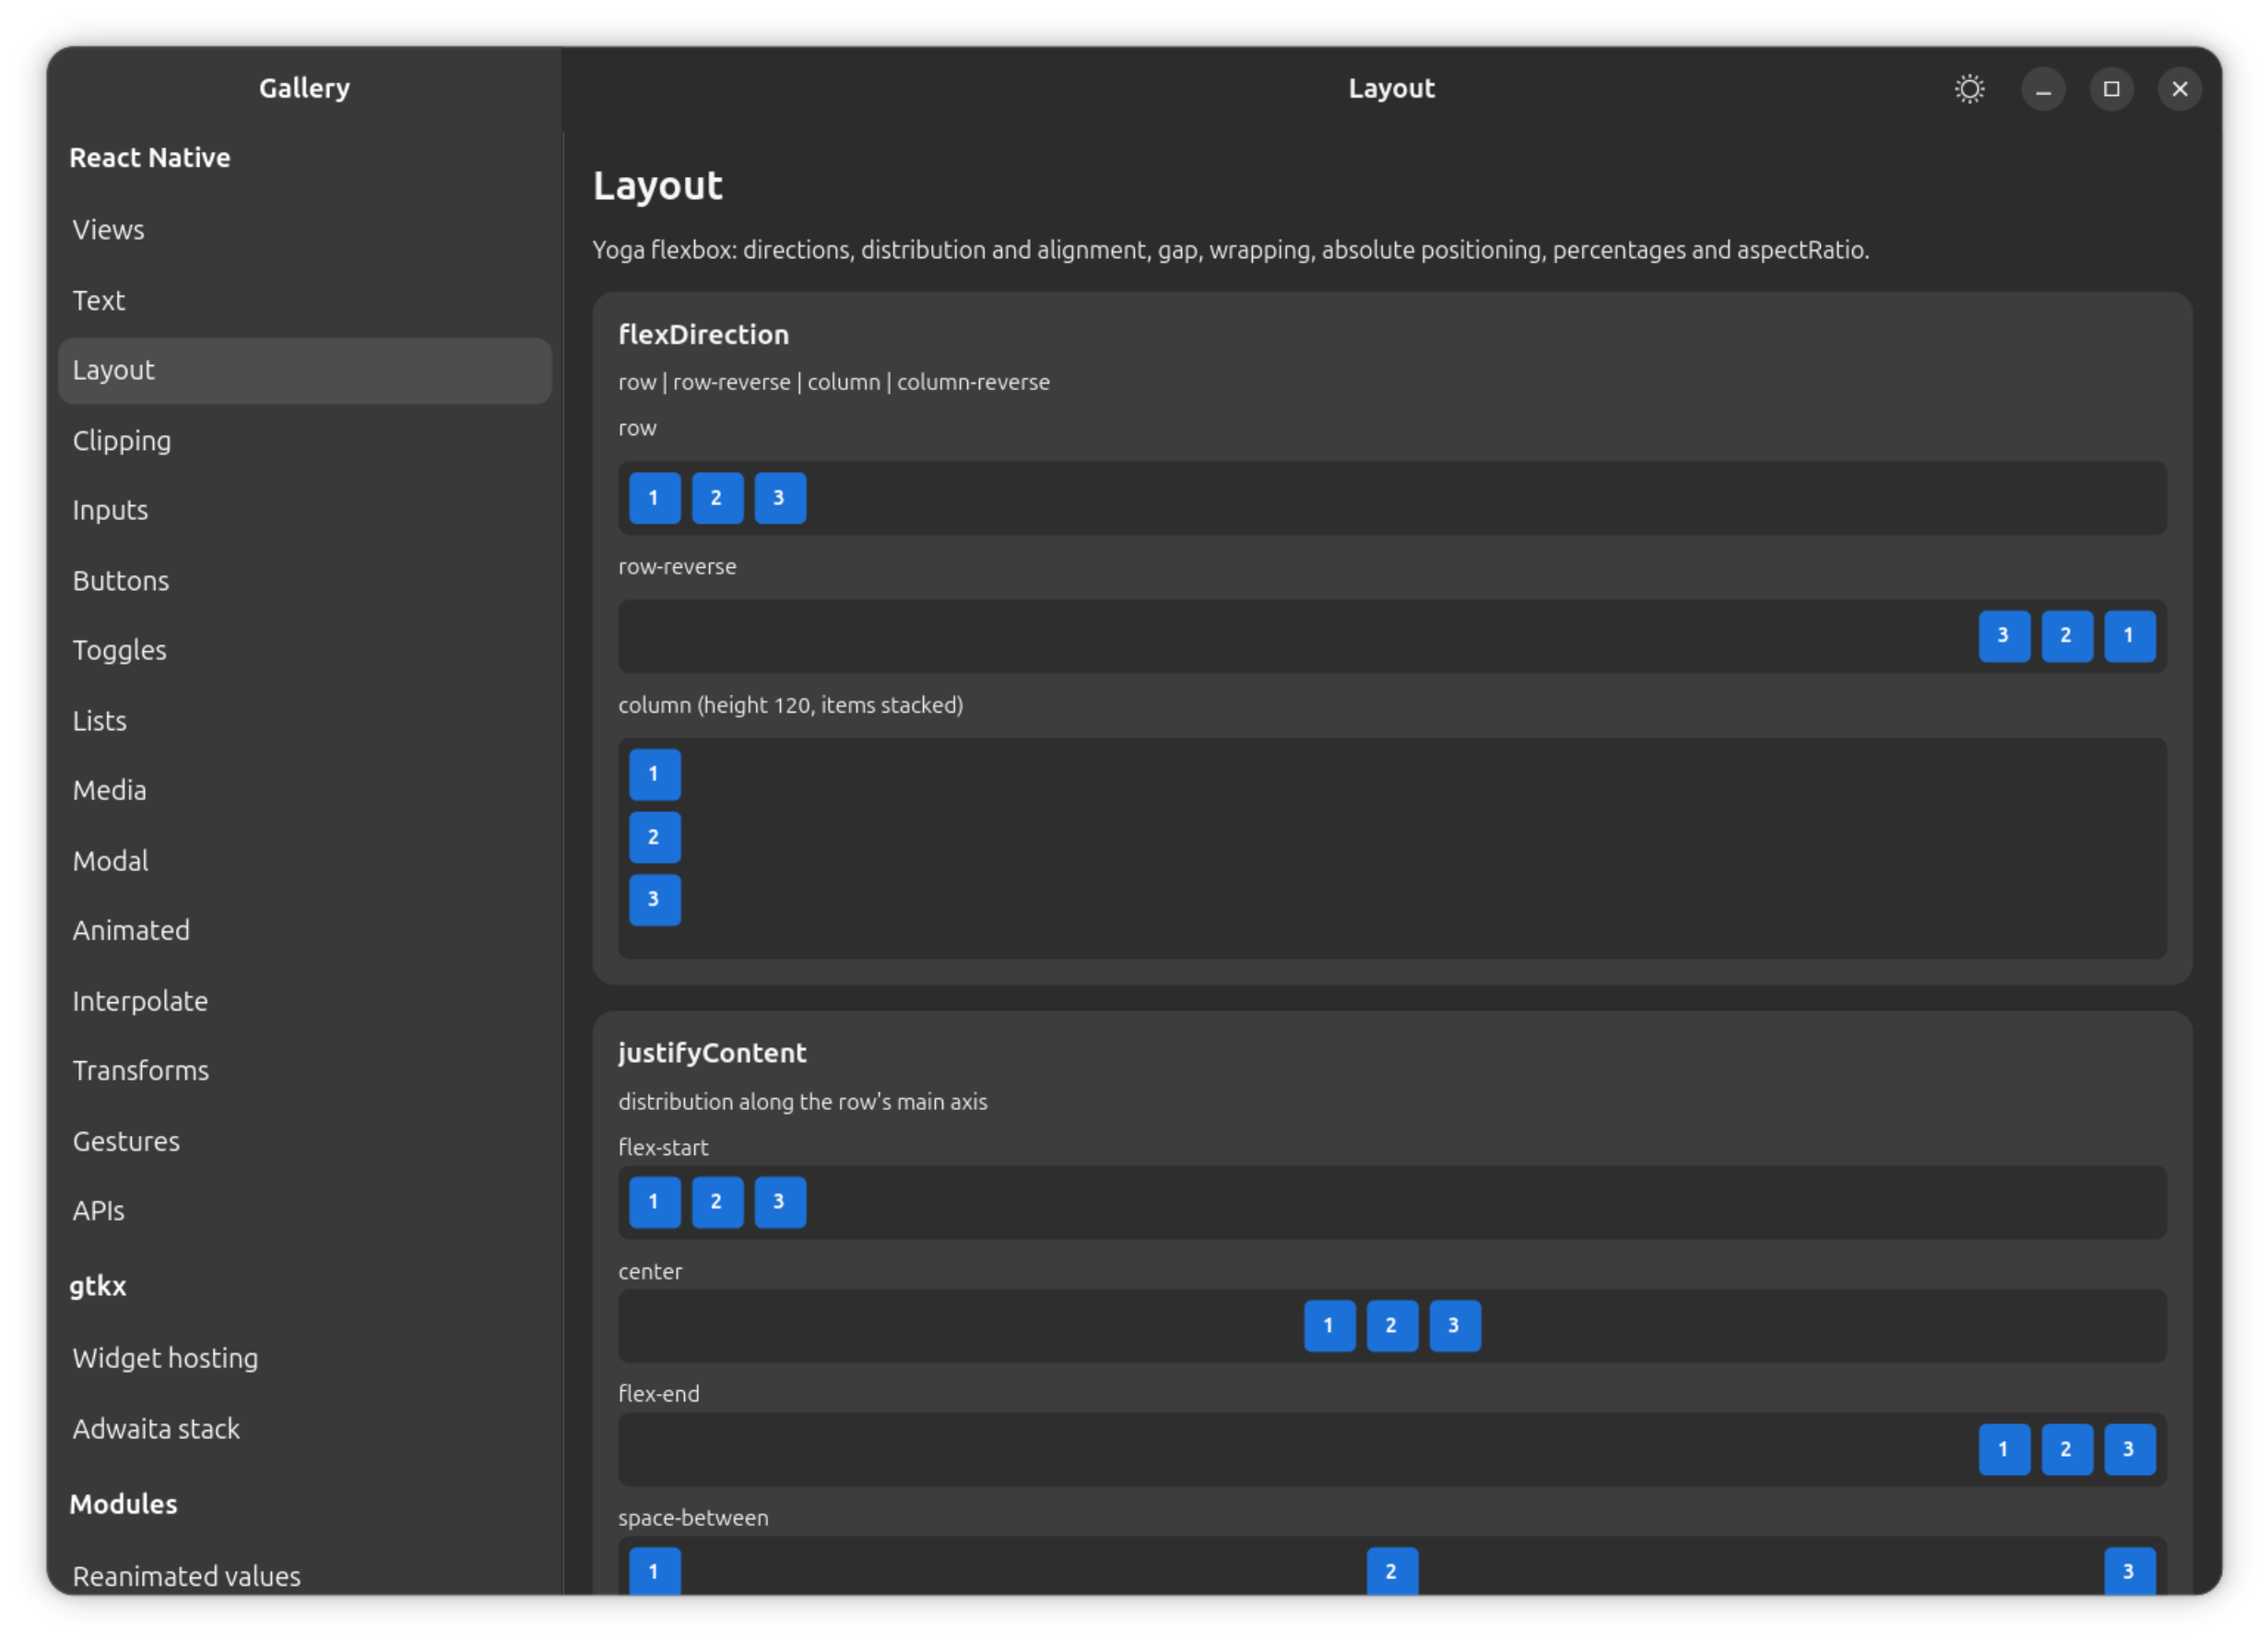The width and height of the screenshot is (2268, 1641).
Task: Minimize the Gallery window
Action: pyautogui.click(x=2043, y=89)
